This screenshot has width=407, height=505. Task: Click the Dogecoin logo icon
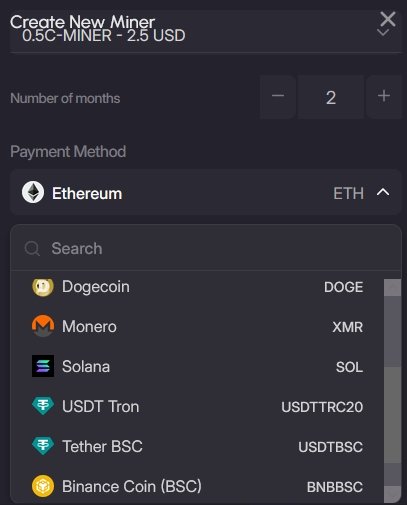43,286
